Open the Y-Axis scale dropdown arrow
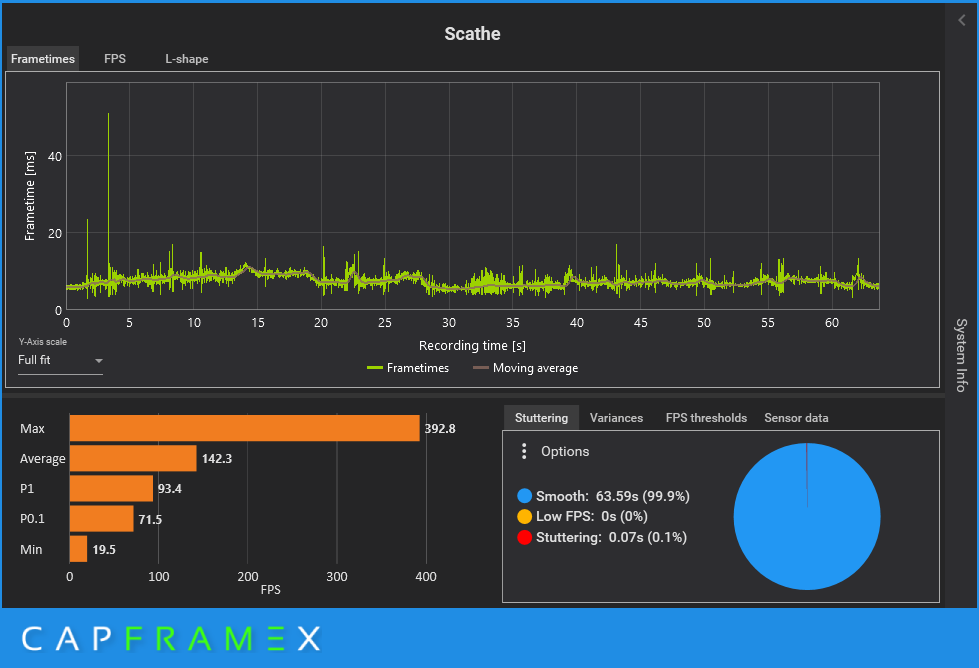Screen dimensions: 979x668 point(99,361)
